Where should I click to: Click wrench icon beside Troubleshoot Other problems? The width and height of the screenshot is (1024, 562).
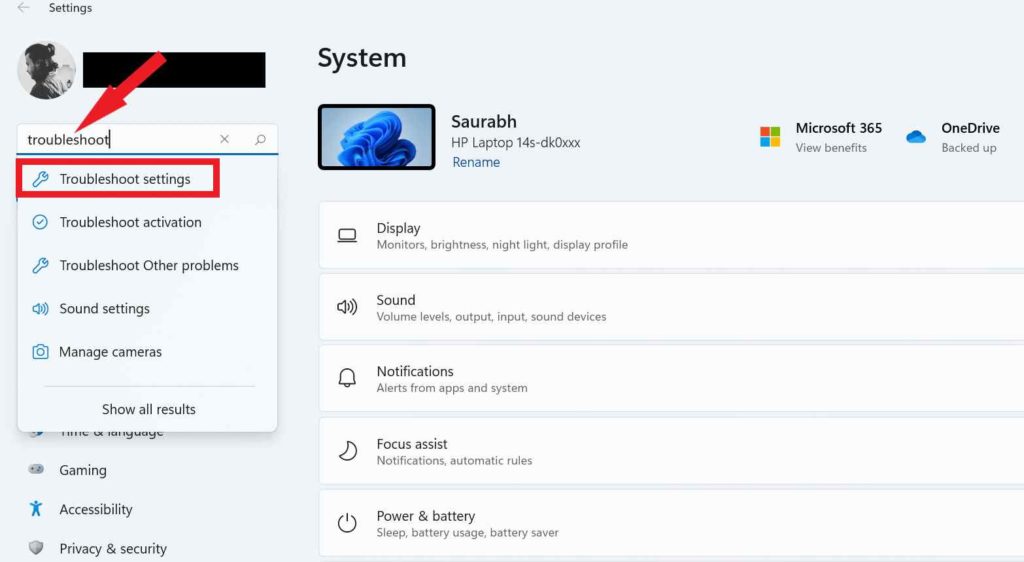click(x=40, y=266)
